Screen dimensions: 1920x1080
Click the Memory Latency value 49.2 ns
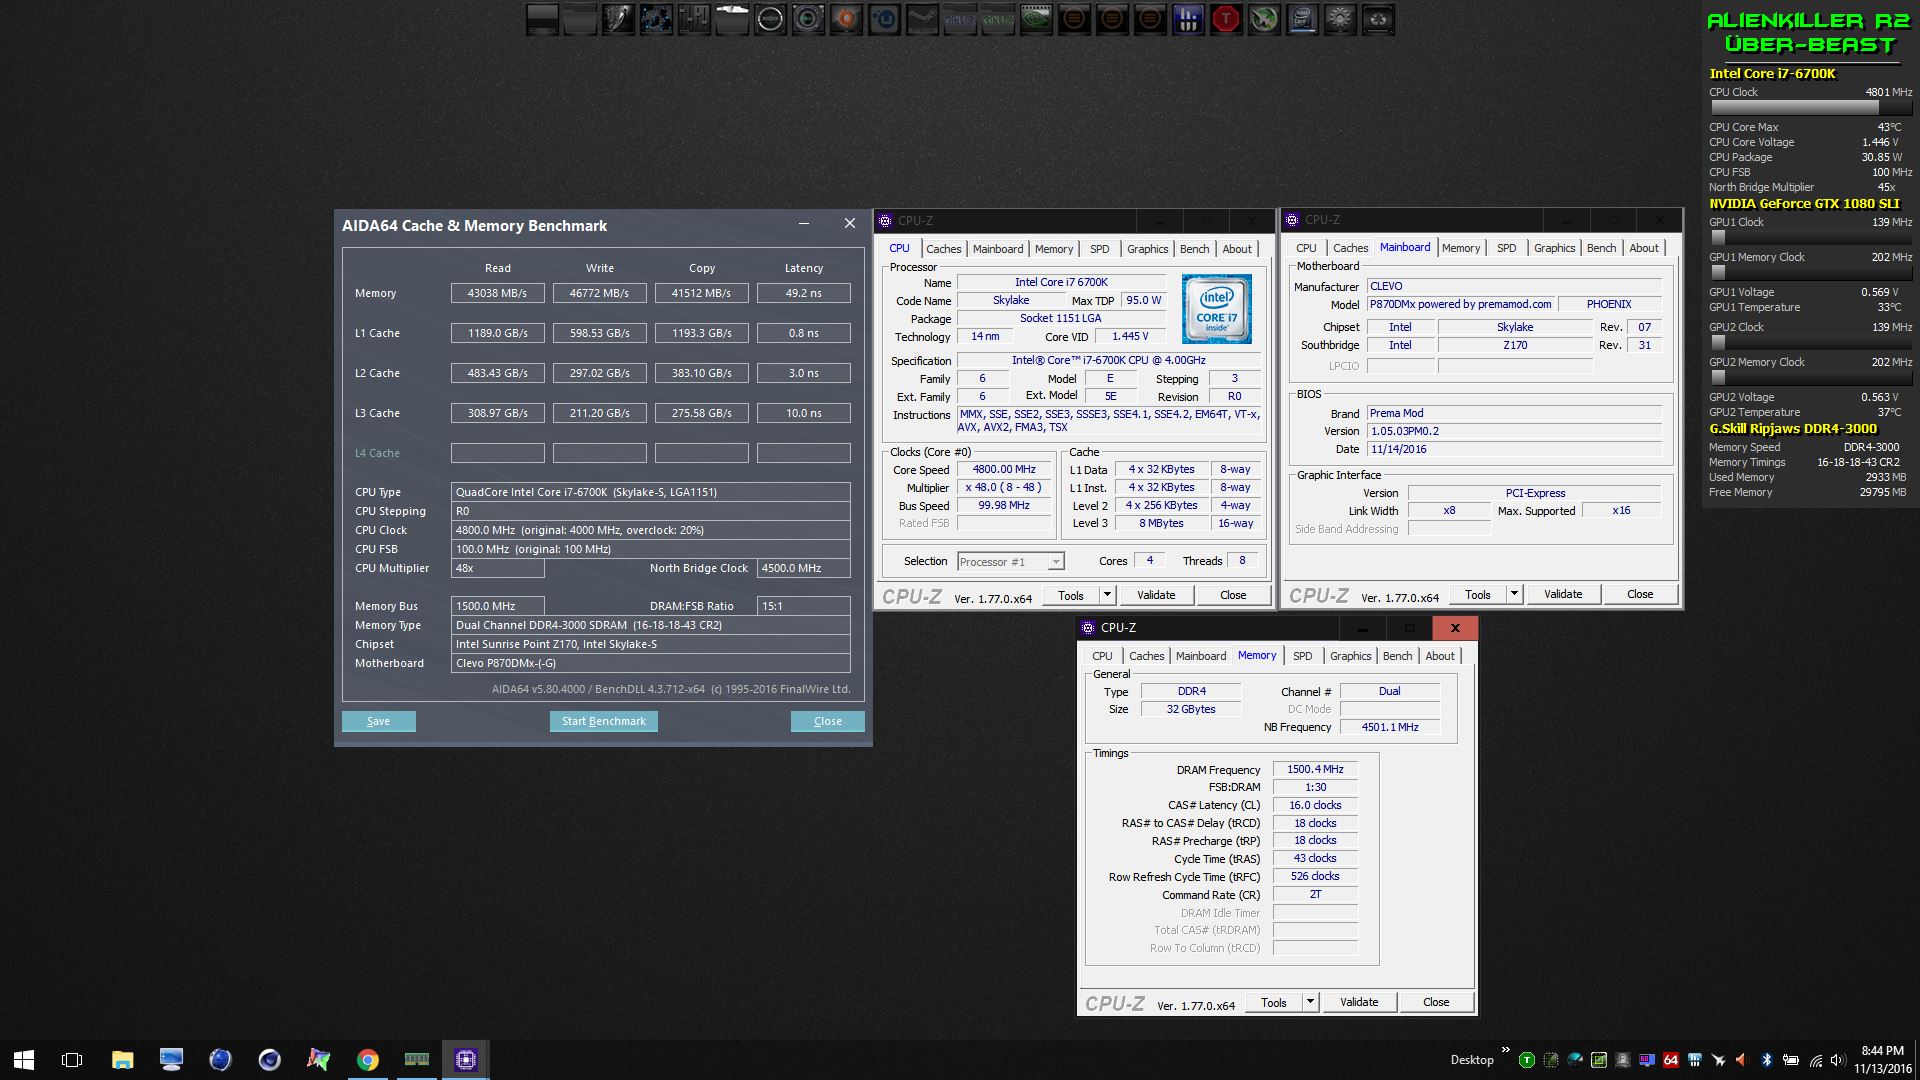tap(803, 293)
